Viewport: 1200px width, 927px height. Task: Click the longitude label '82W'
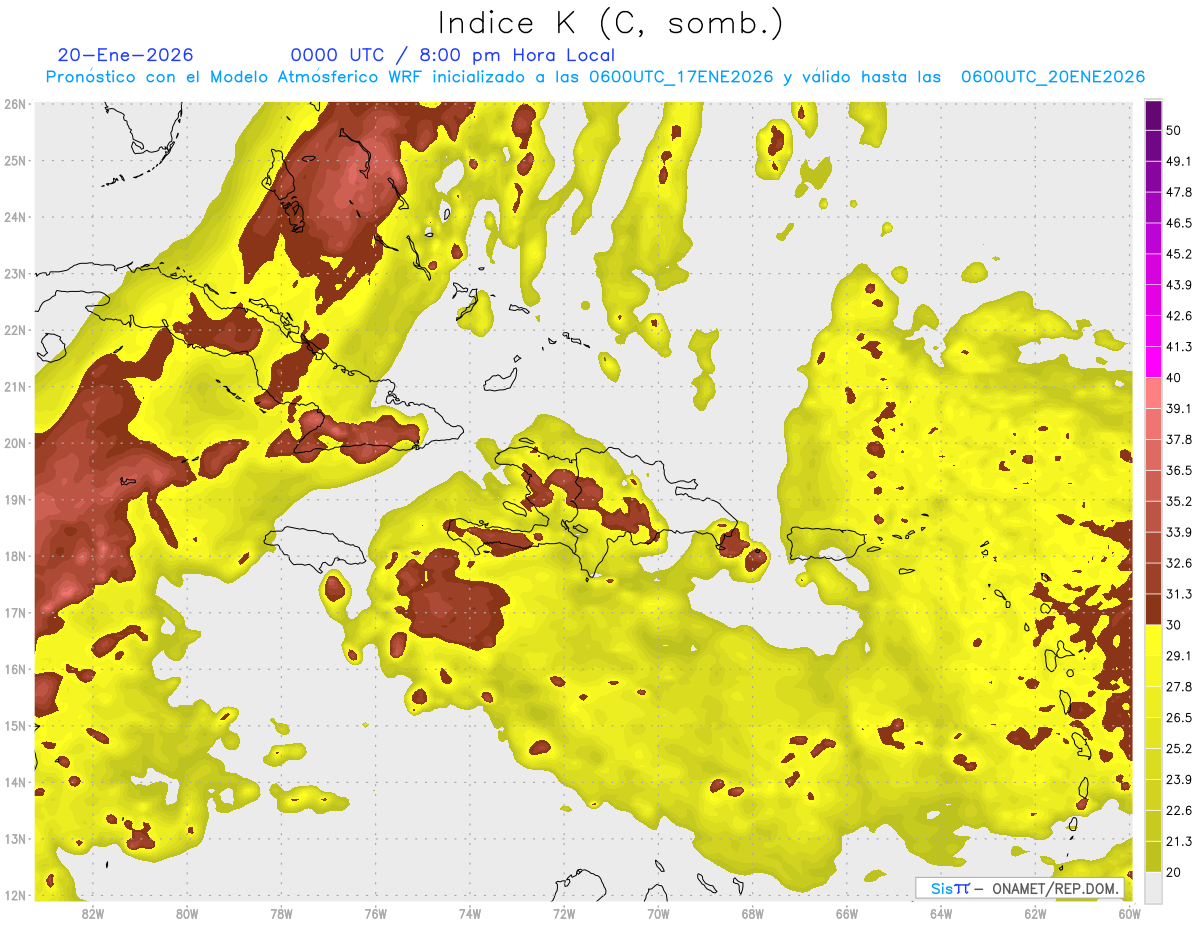(92, 913)
